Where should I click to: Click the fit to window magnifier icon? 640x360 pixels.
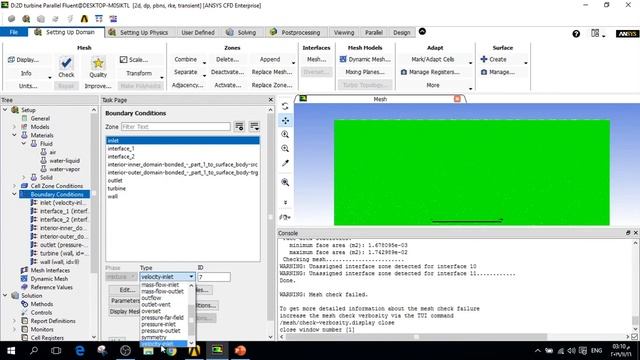click(x=285, y=182)
